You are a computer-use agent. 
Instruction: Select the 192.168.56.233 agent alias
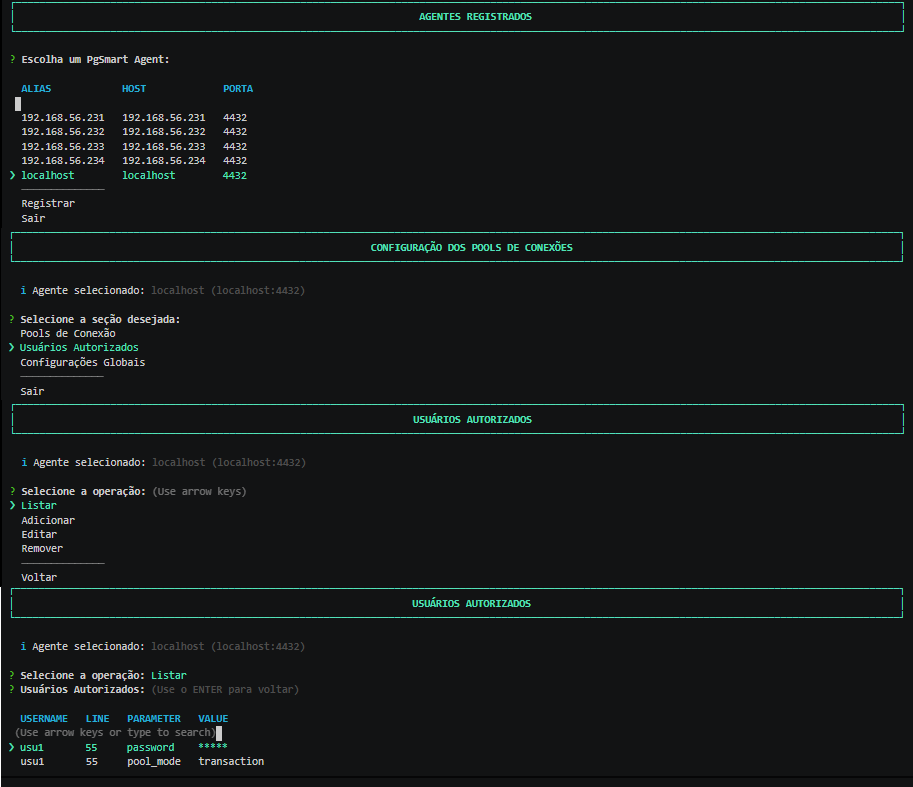tap(63, 146)
